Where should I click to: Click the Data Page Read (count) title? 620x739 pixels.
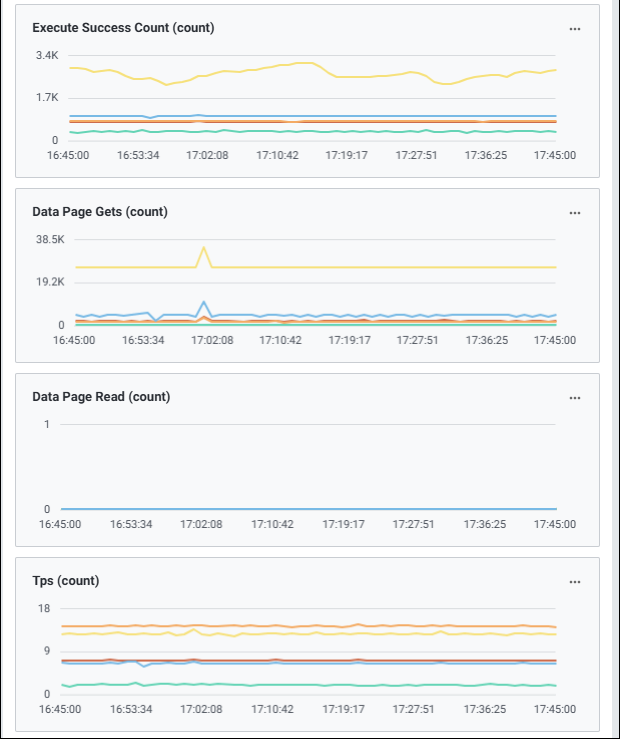(101, 396)
